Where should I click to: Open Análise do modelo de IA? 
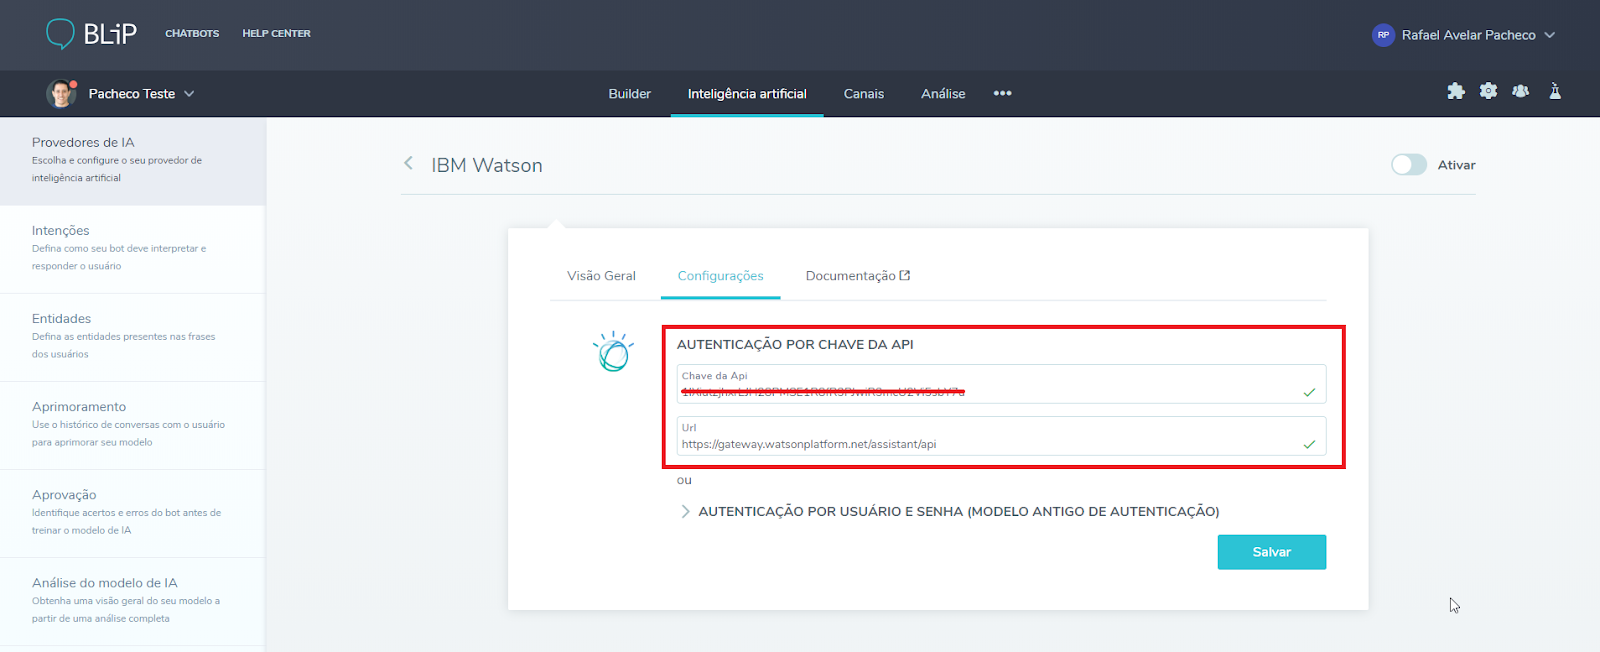[133, 601]
